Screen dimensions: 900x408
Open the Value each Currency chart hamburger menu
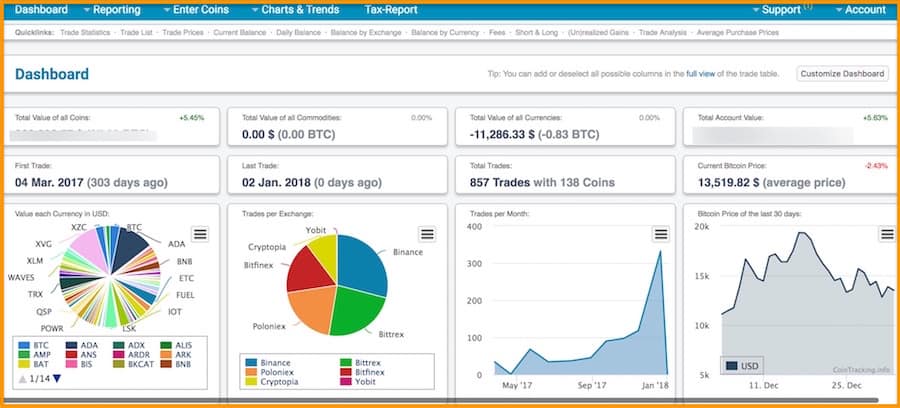[x=199, y=234]
